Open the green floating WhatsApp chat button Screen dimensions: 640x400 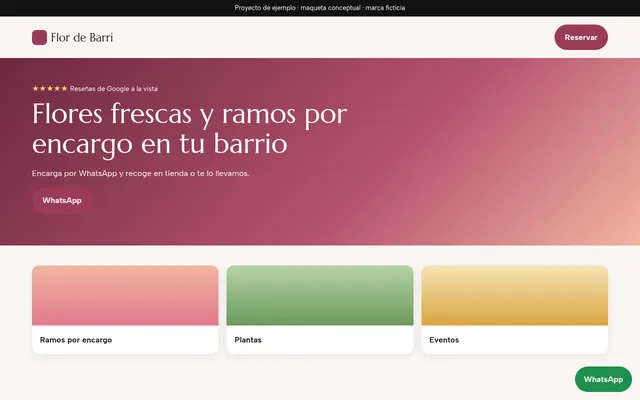[603, 379]
